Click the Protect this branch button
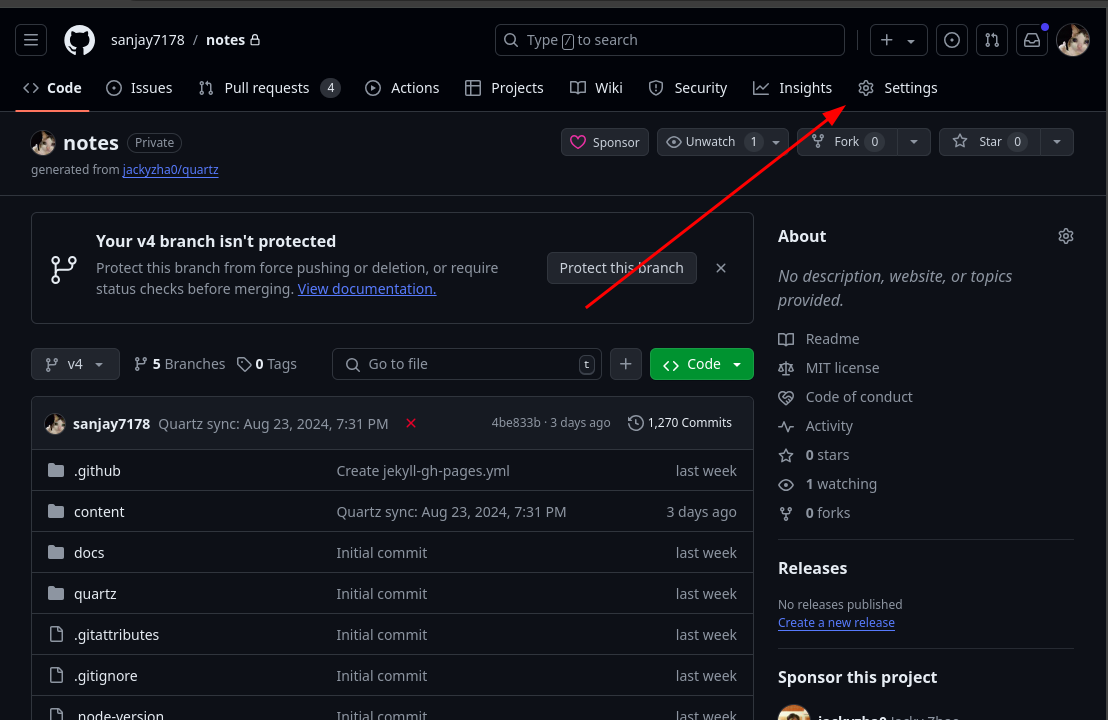 pyautogui.click(x=621, y=268)
